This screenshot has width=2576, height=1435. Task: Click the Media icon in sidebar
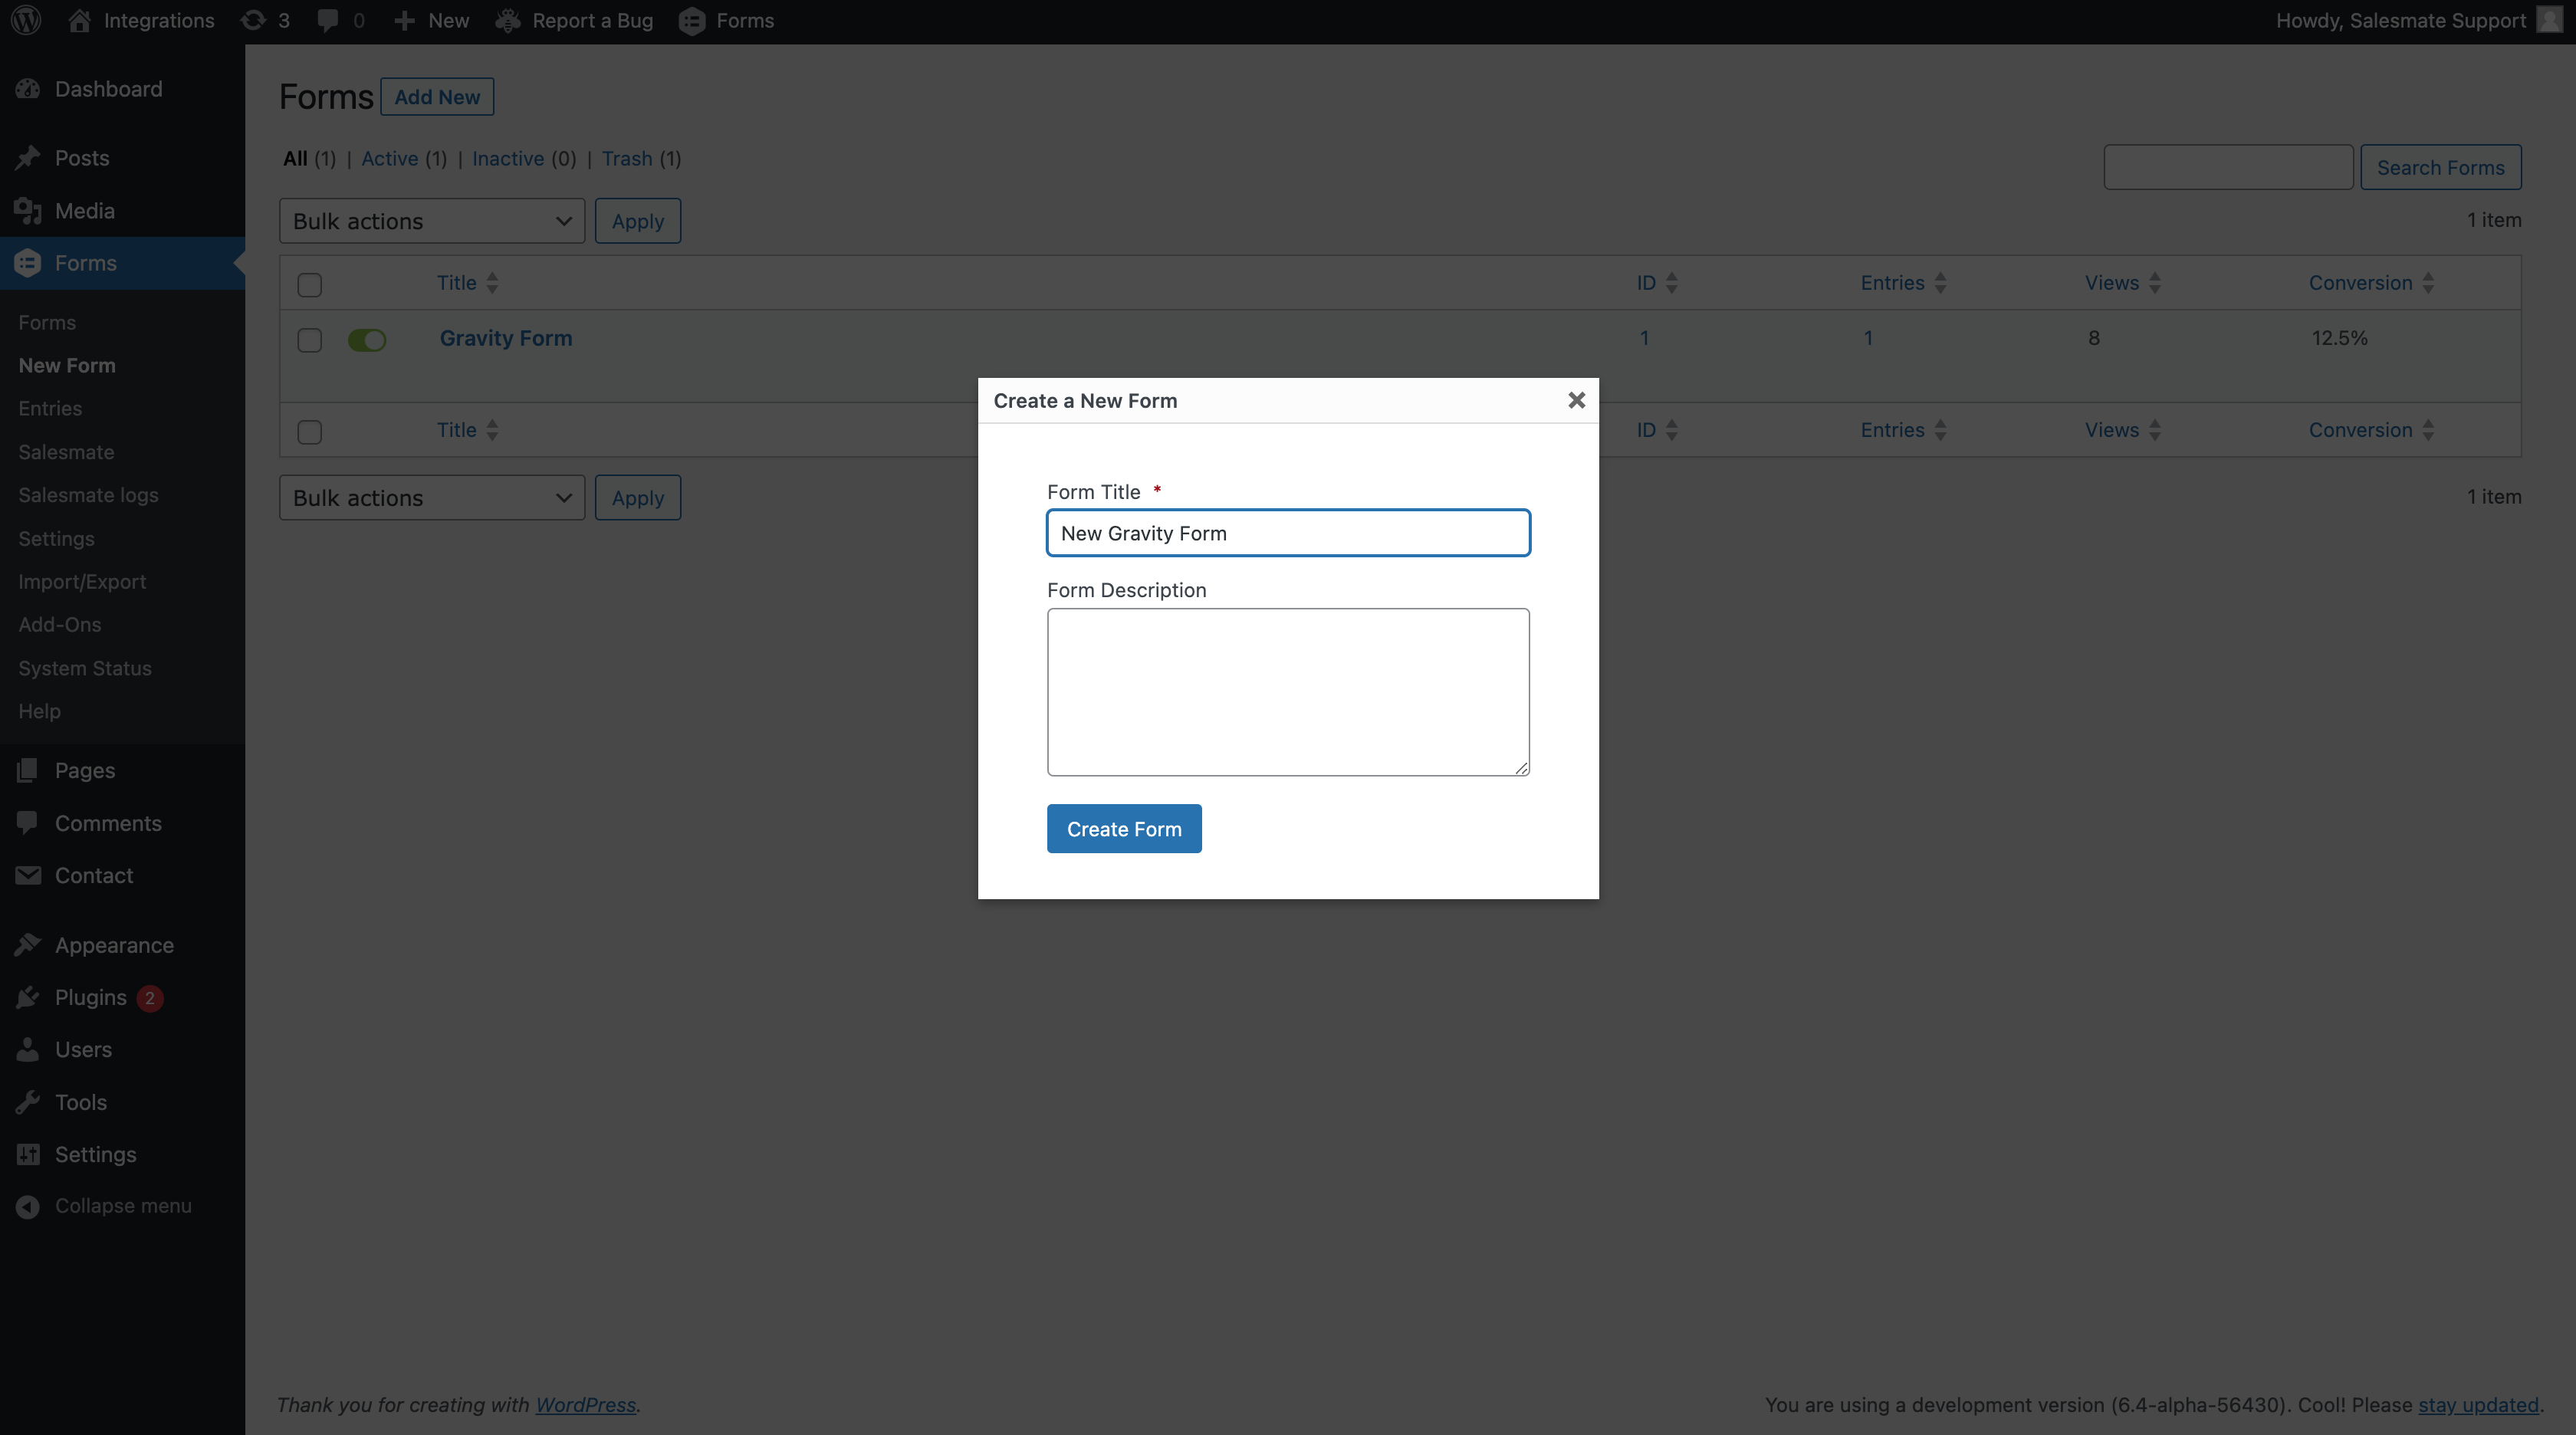[28, 211]
